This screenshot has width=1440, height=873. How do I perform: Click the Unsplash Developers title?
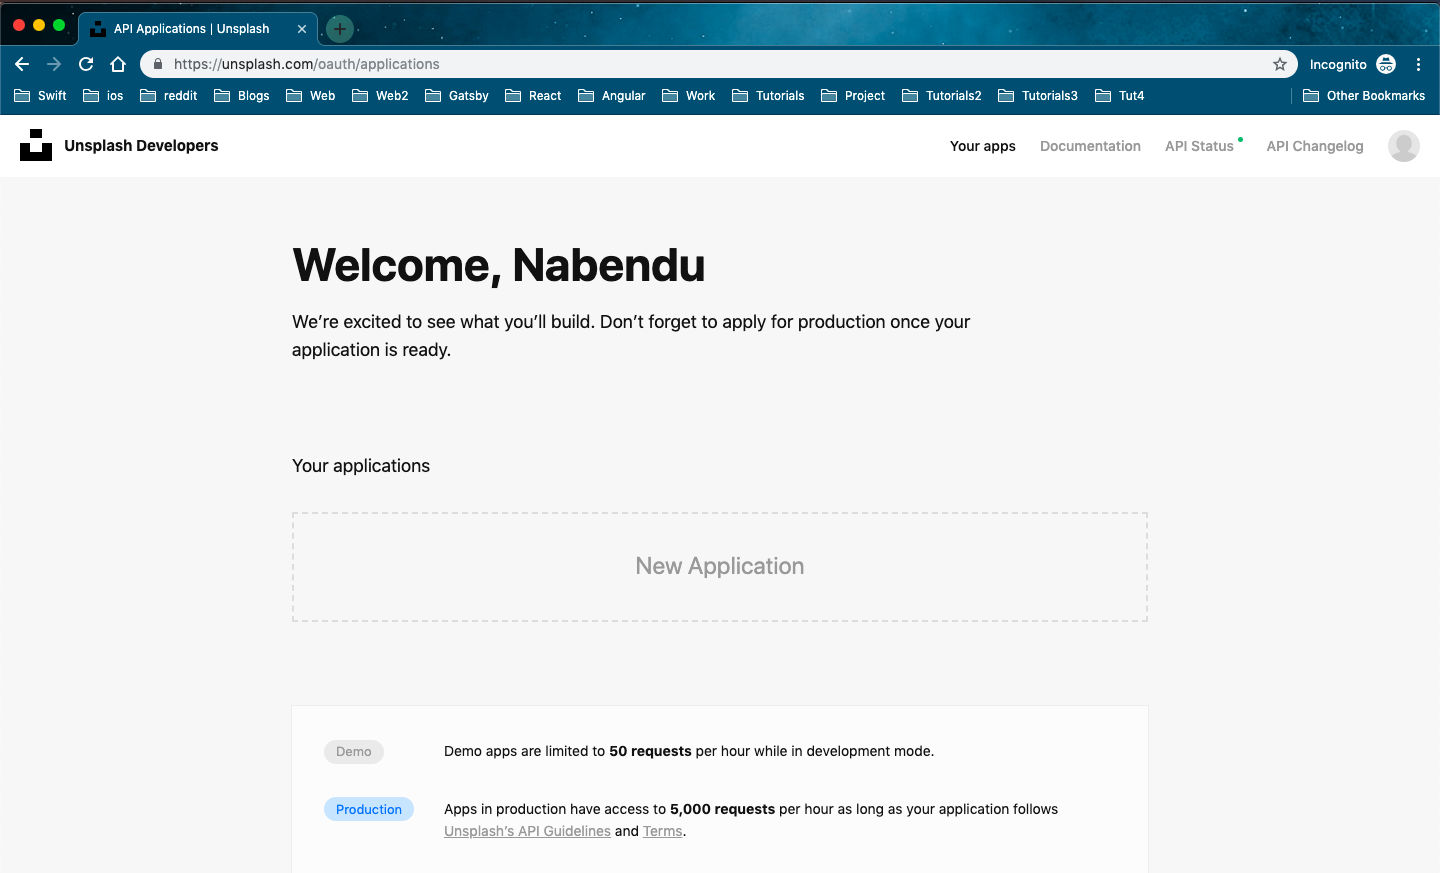(141, 145)
